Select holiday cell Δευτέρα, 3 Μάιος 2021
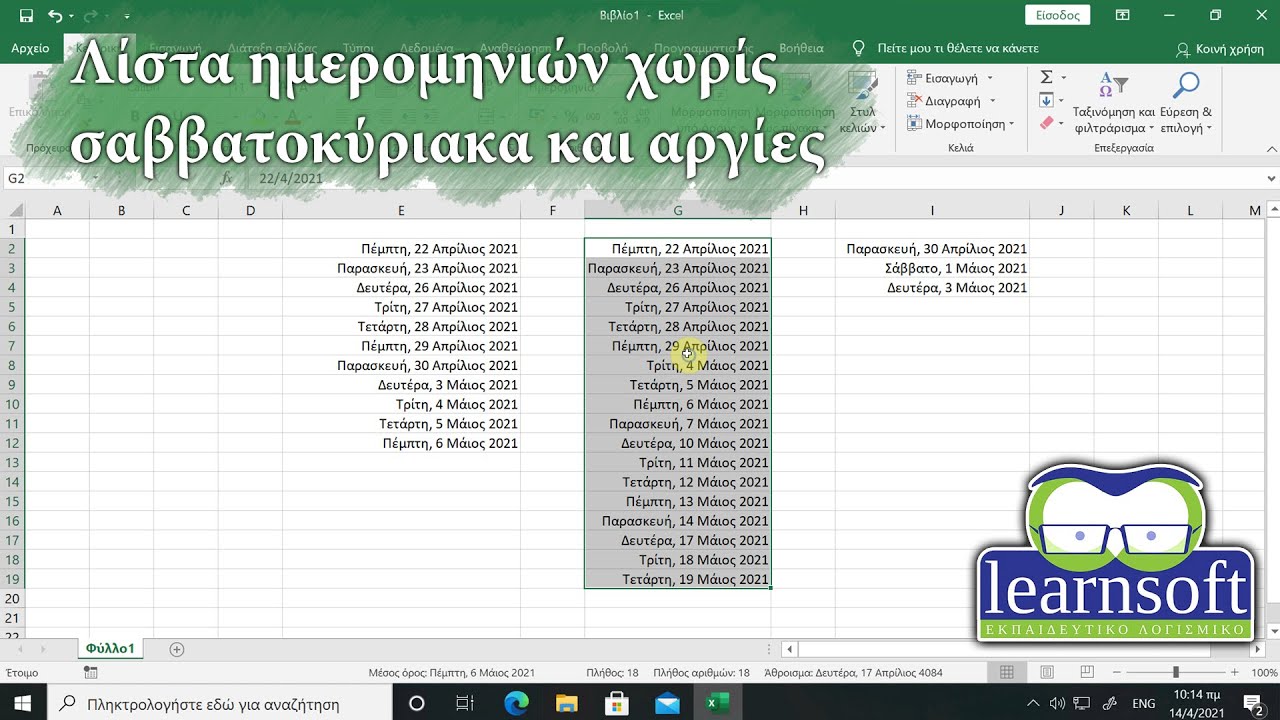1280x720 pixels. 932,288
